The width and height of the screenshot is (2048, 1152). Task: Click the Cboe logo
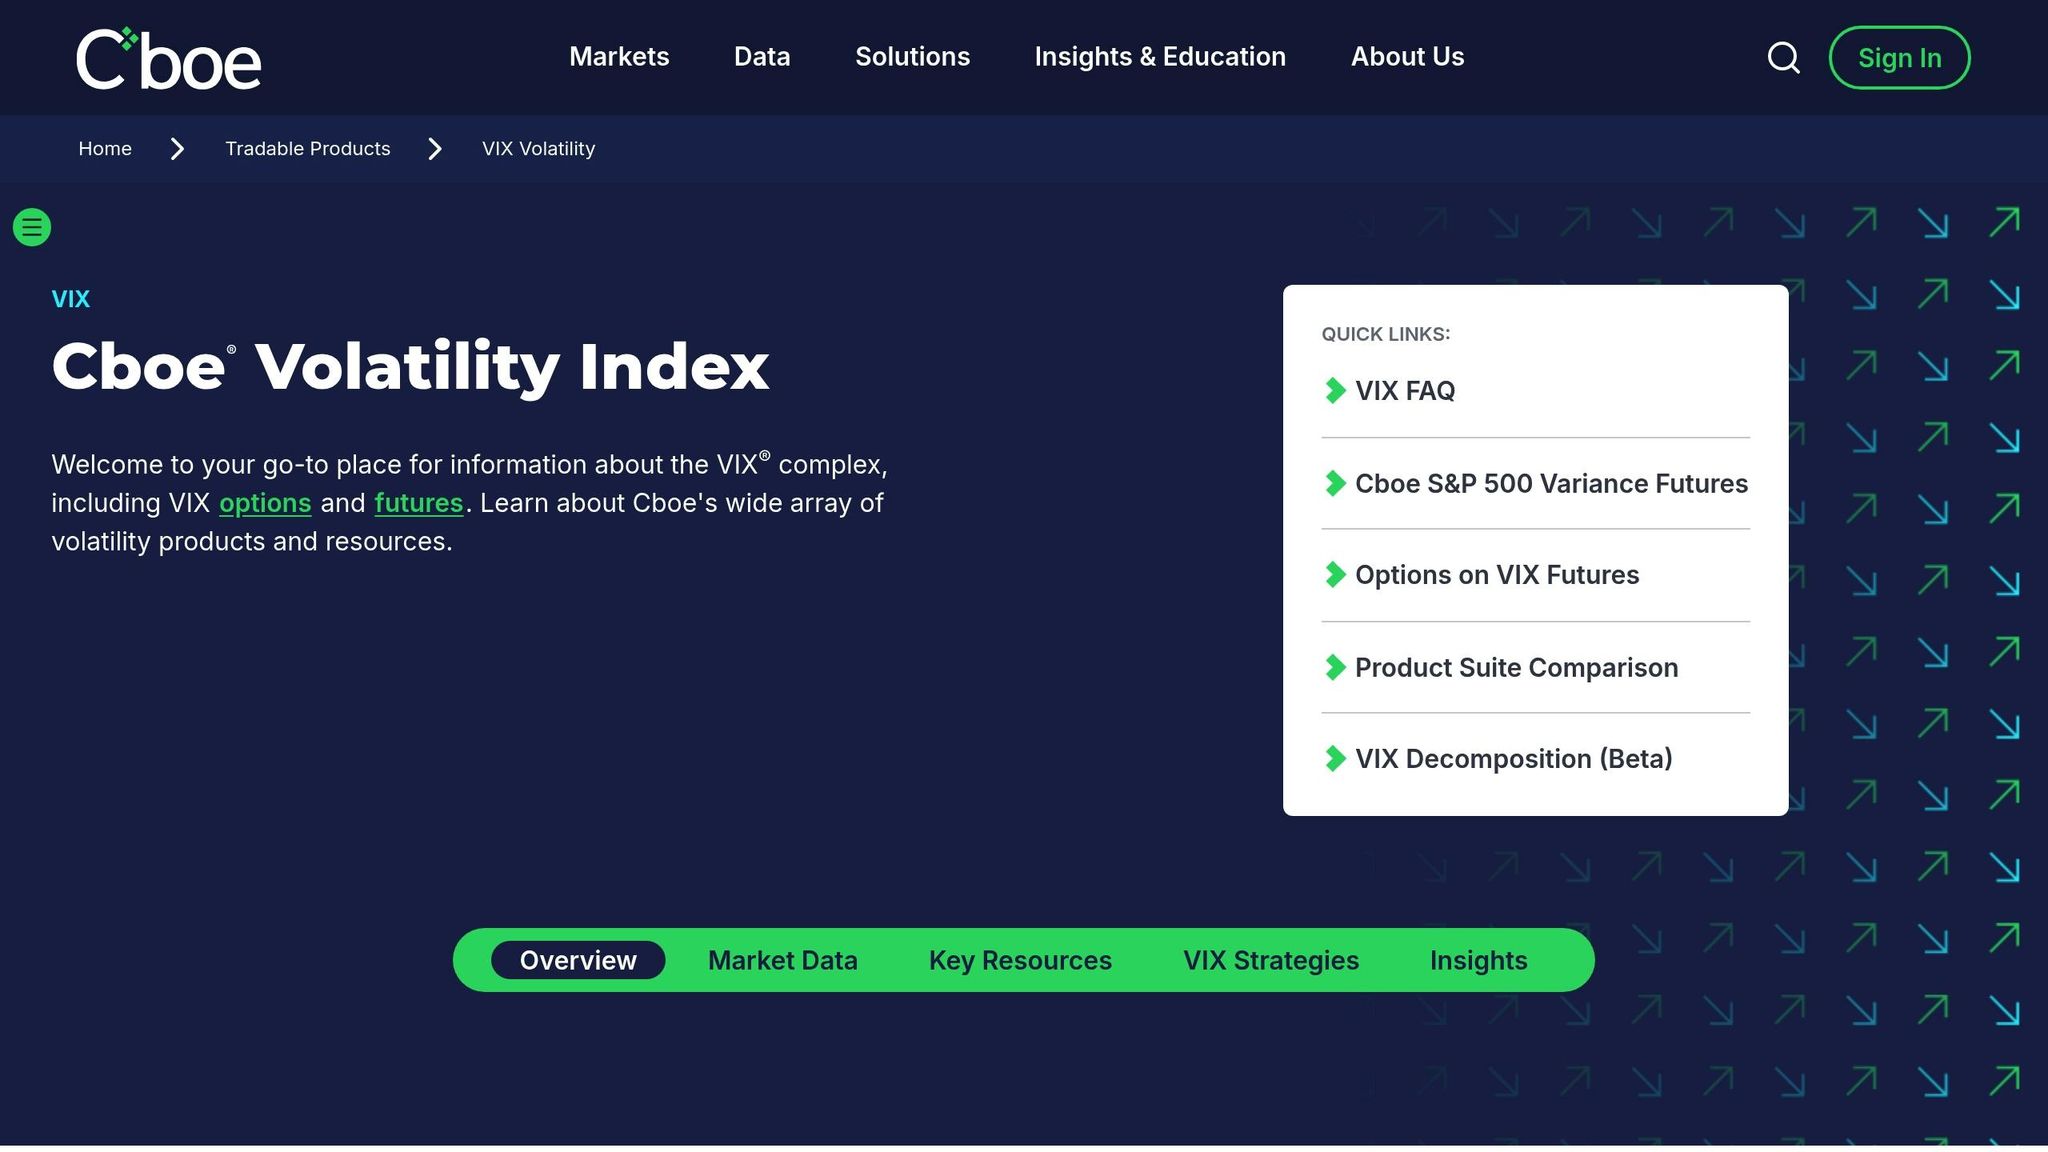(168, 58)
